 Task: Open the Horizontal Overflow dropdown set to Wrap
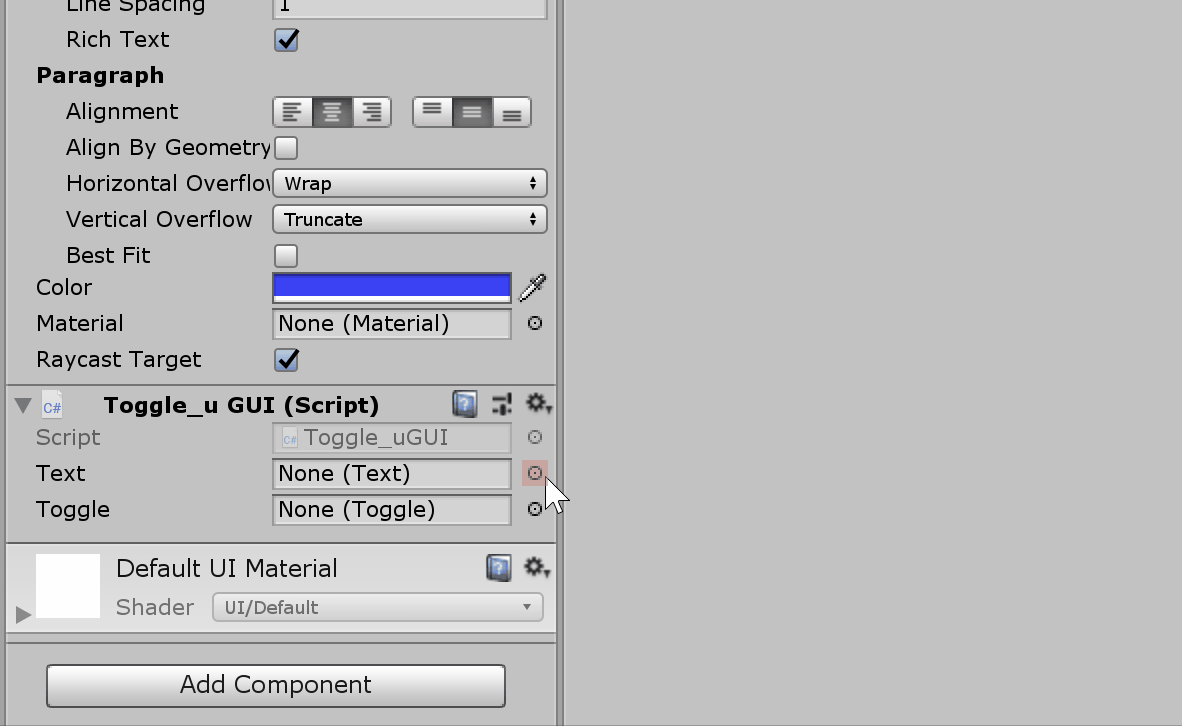[409, 183]
